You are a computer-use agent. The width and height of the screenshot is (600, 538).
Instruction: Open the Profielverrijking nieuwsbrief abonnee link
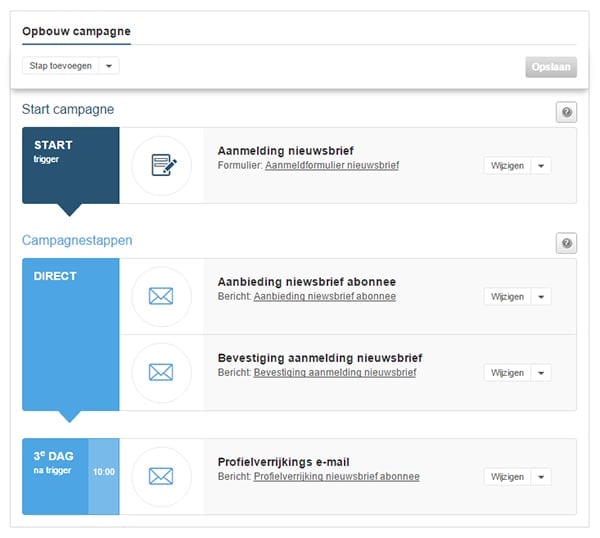point(336,477)
